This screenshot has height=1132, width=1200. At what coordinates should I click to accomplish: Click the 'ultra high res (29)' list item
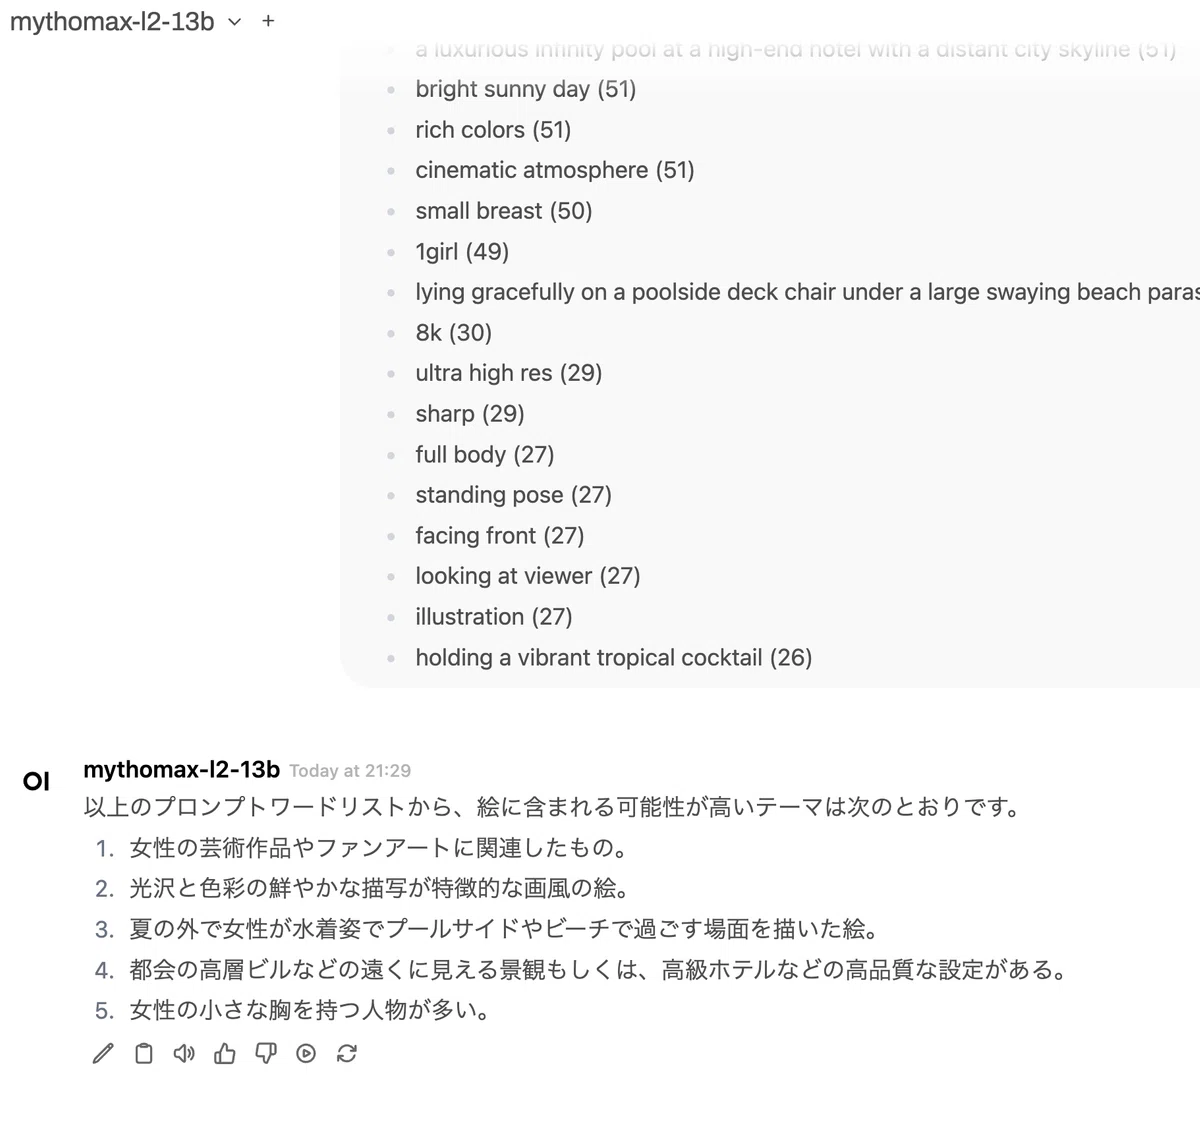(509, 373)
